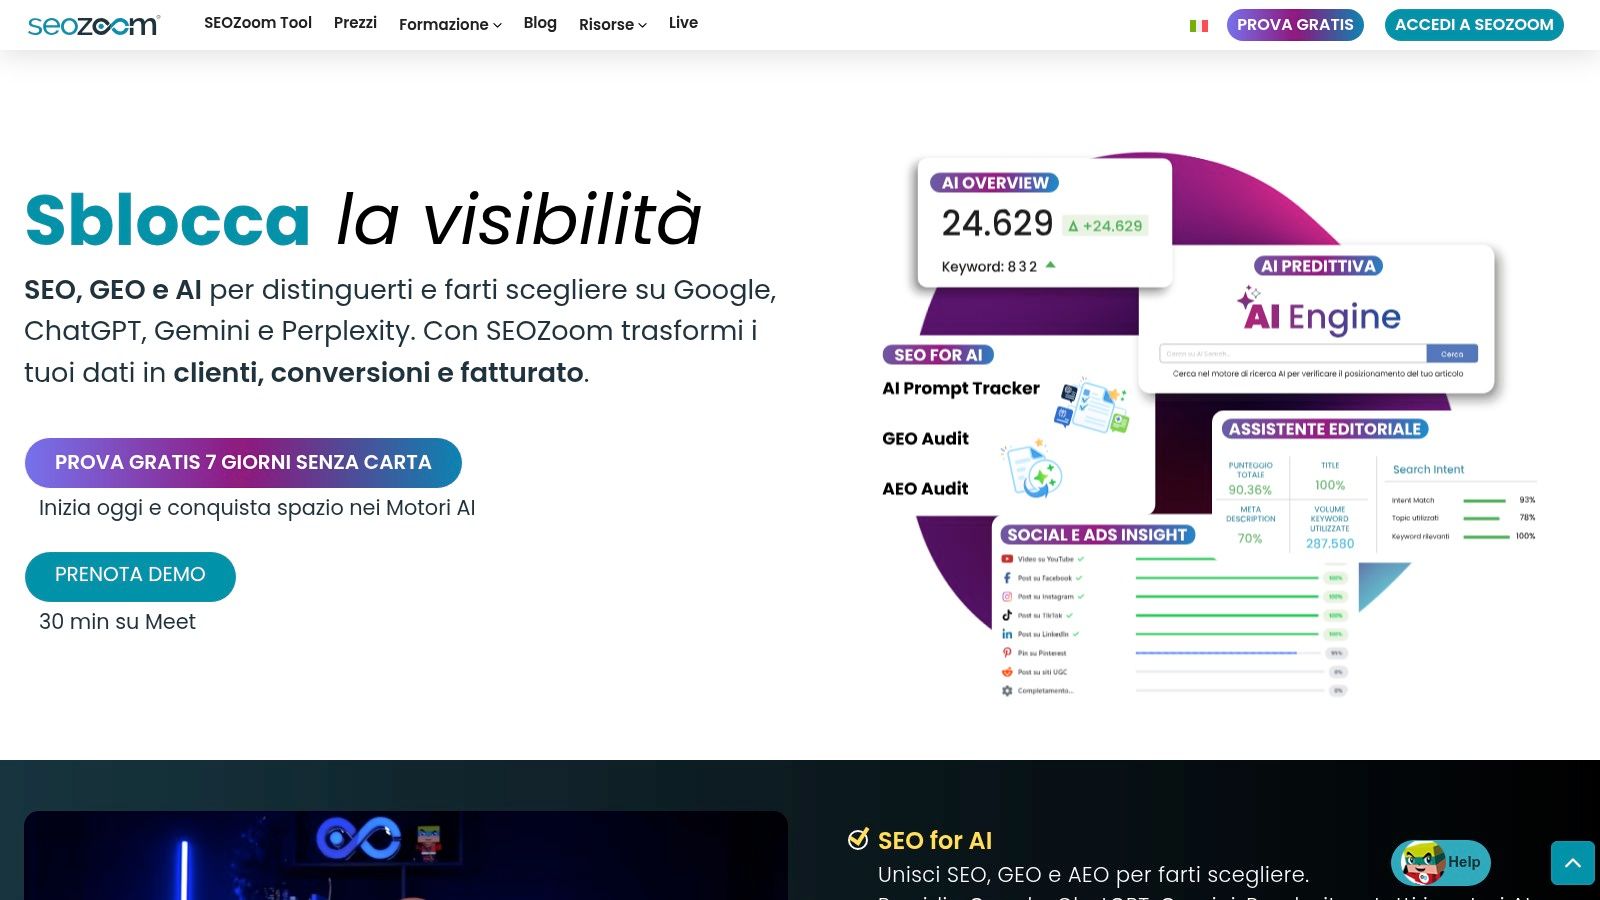Click ACCEDI A SEOZOOM button

[x=1474, y=25]
